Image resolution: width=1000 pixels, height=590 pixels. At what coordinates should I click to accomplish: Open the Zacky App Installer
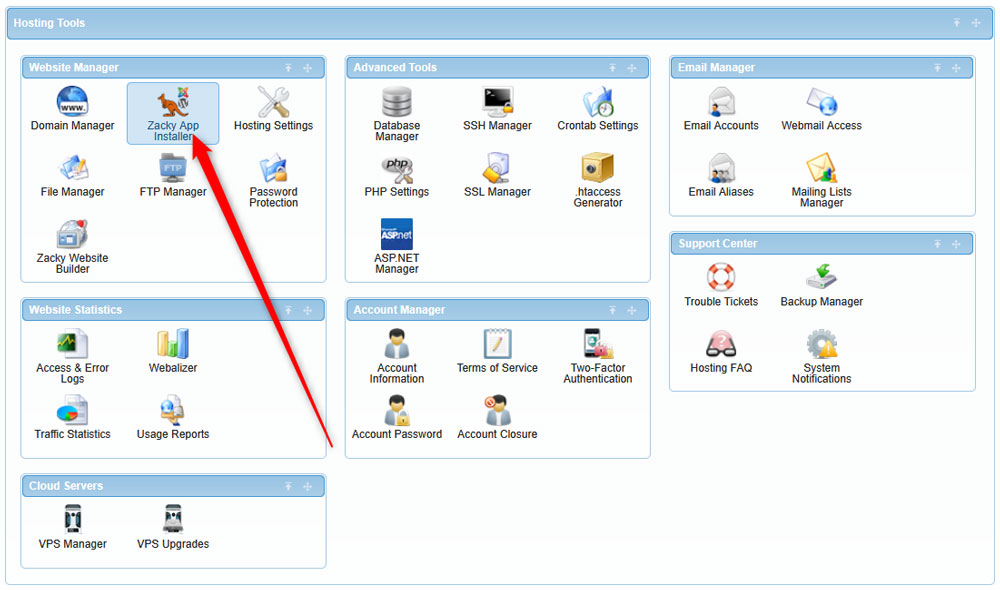[x=172, y=110]
